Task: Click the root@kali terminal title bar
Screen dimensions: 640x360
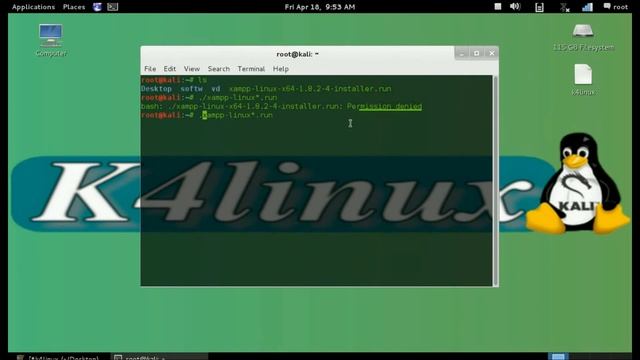Action: pos(297,54)
